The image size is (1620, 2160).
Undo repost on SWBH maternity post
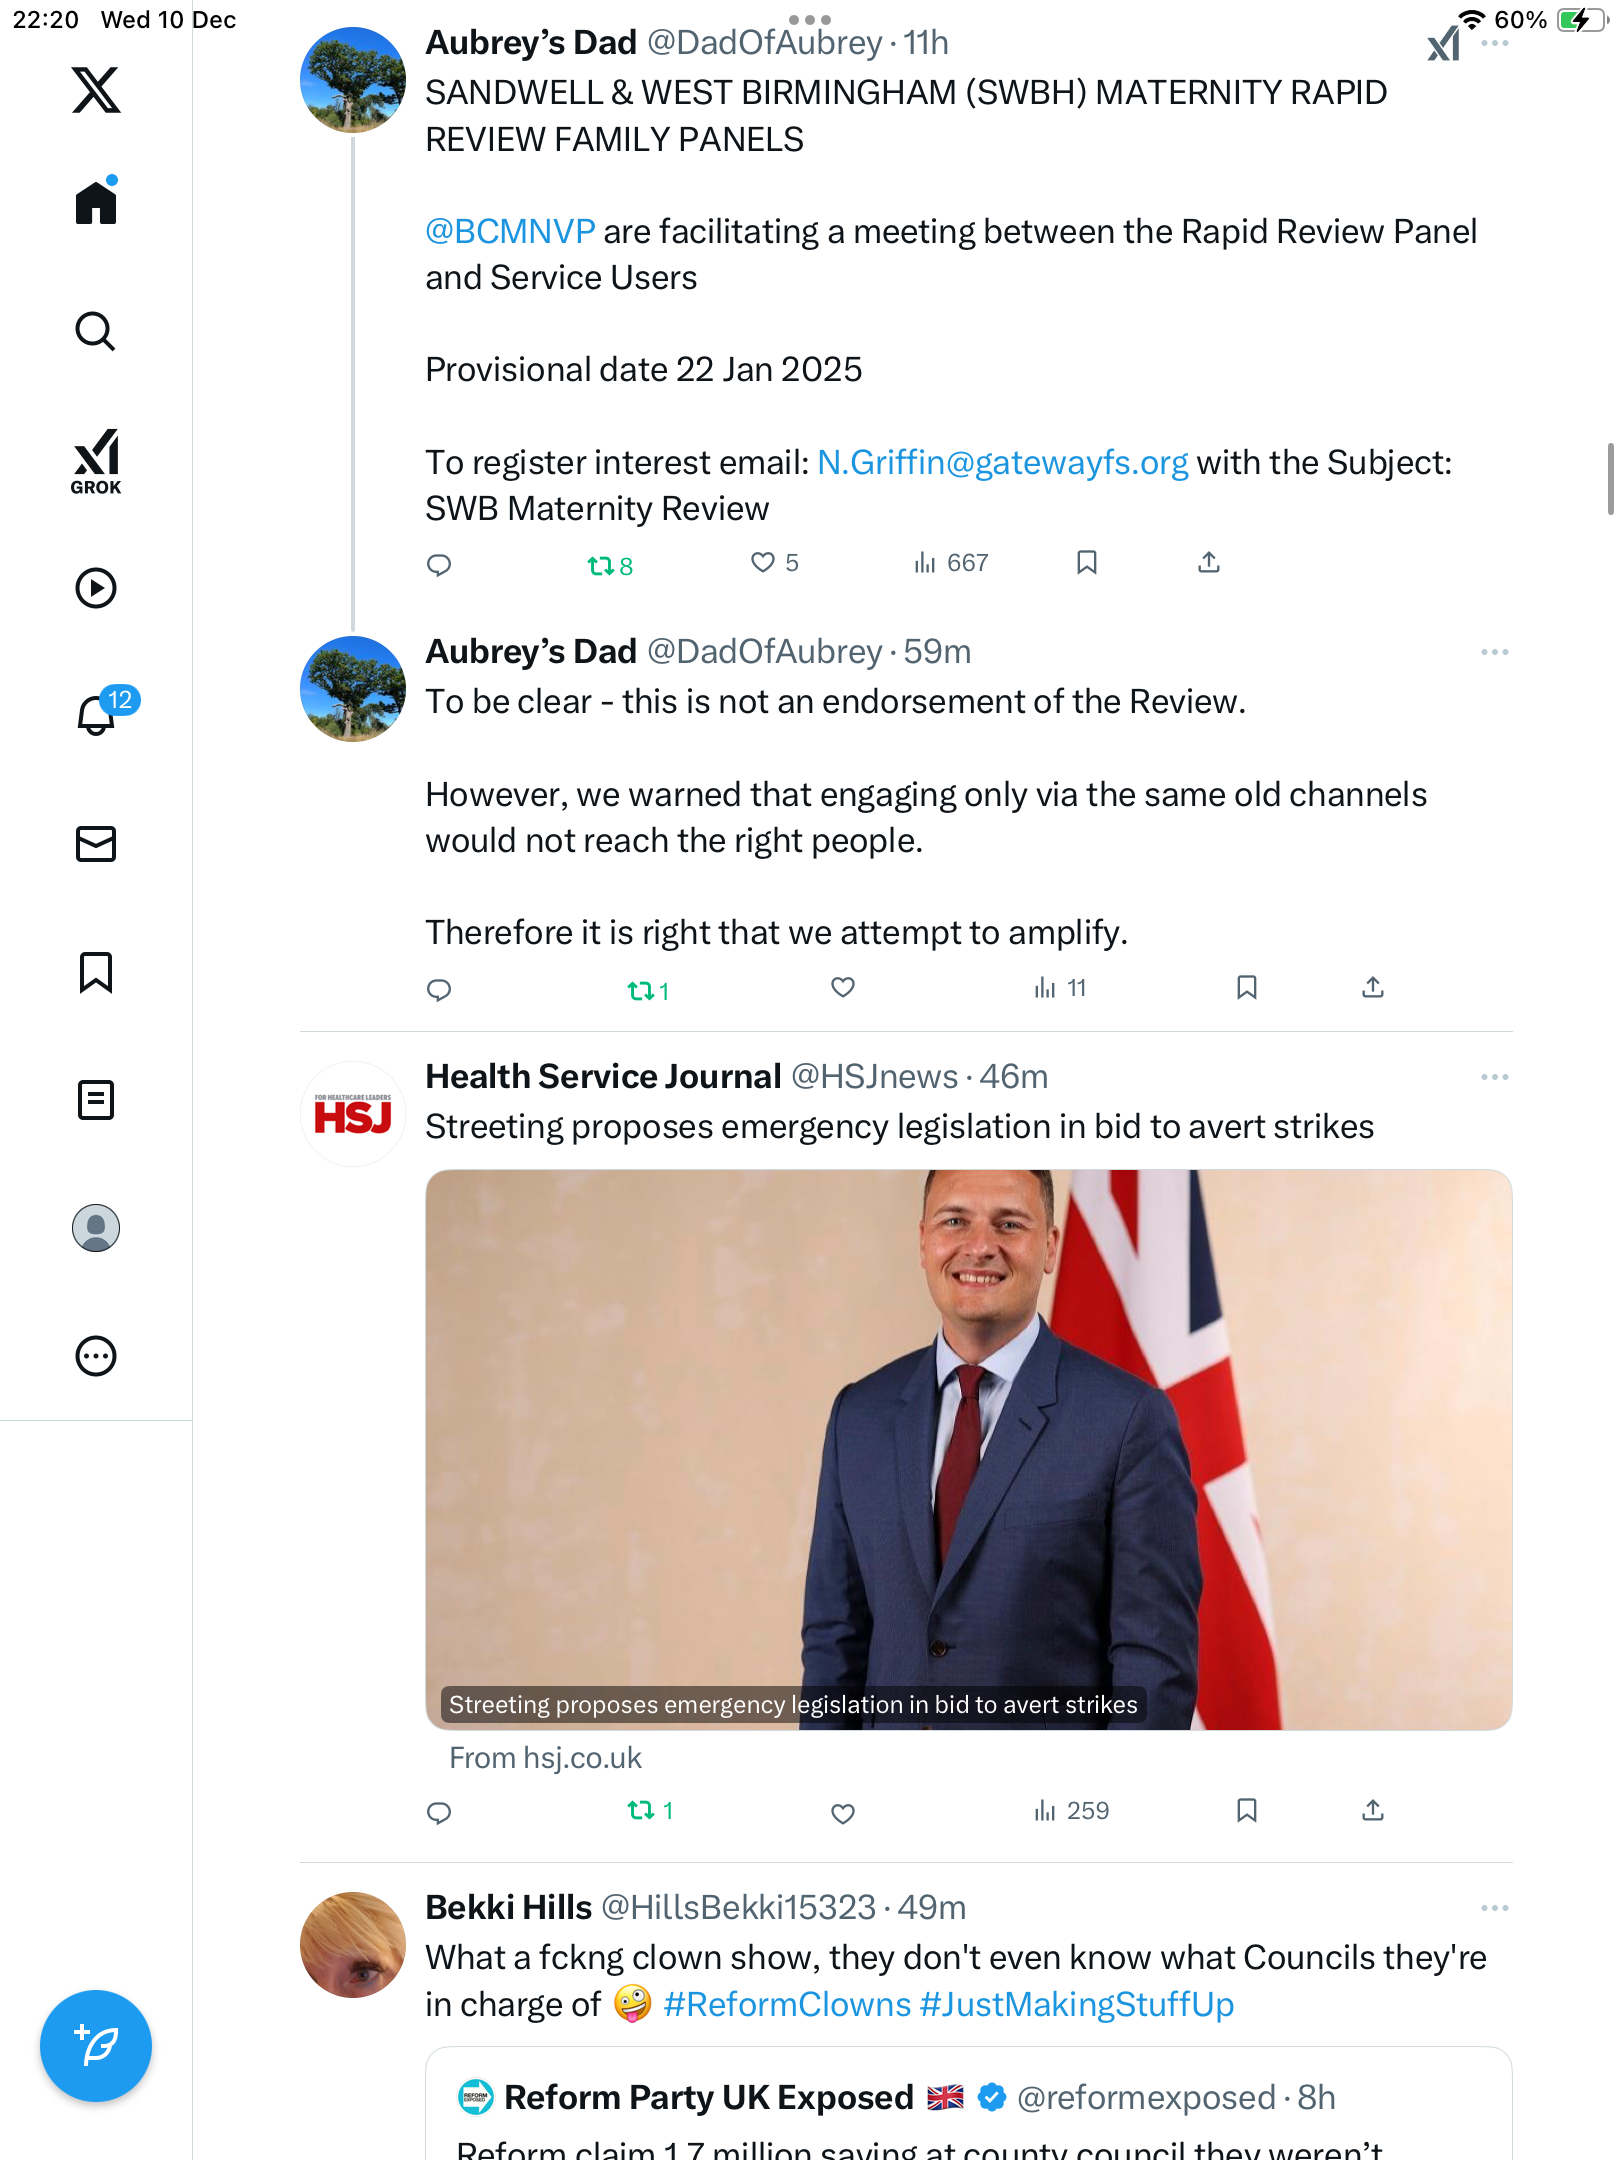[609, 565]
